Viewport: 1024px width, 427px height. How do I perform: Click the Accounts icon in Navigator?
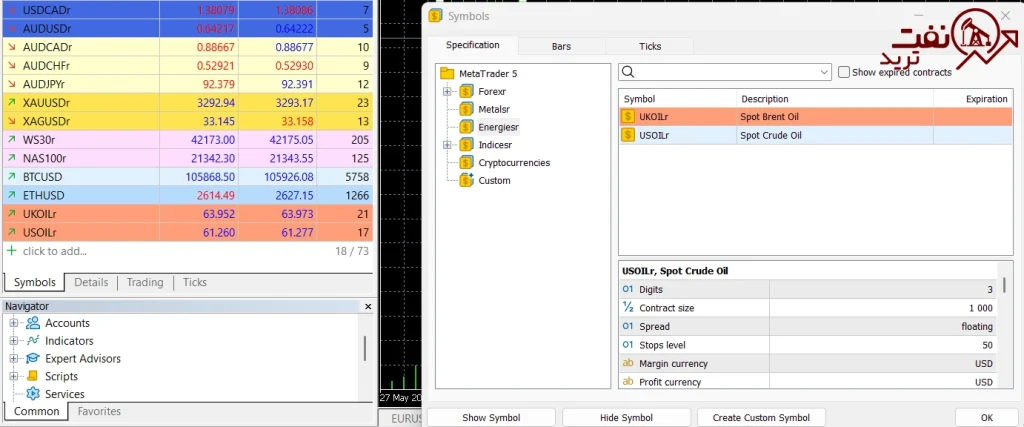tap(33, 323)
